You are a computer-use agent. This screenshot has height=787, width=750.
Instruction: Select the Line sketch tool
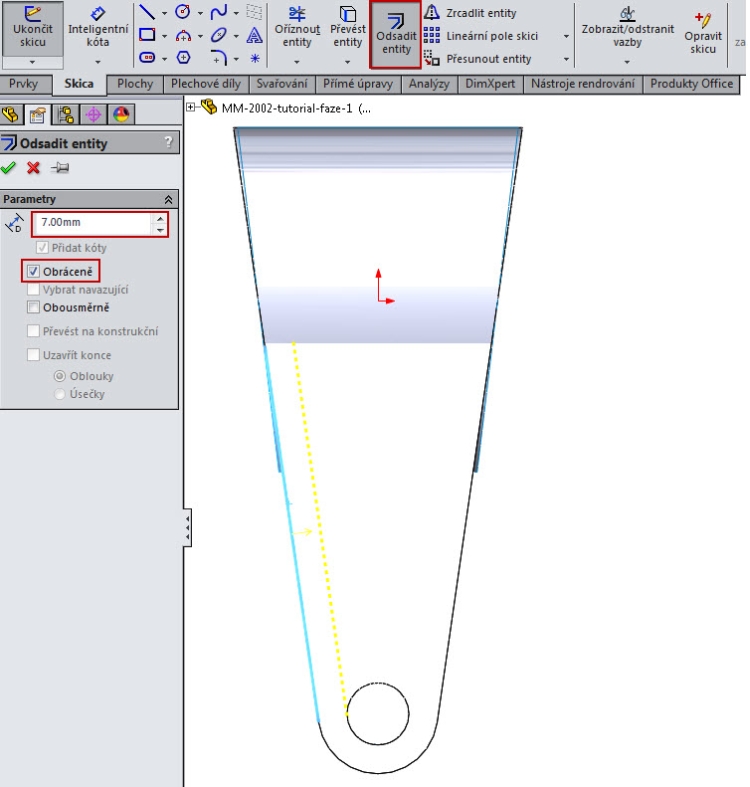(147, 12)
